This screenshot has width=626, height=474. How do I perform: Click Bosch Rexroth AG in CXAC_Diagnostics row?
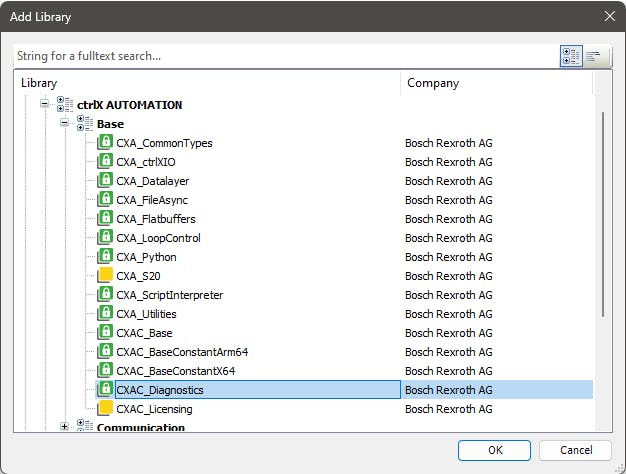pyautogui.click(x=448, y=389)
